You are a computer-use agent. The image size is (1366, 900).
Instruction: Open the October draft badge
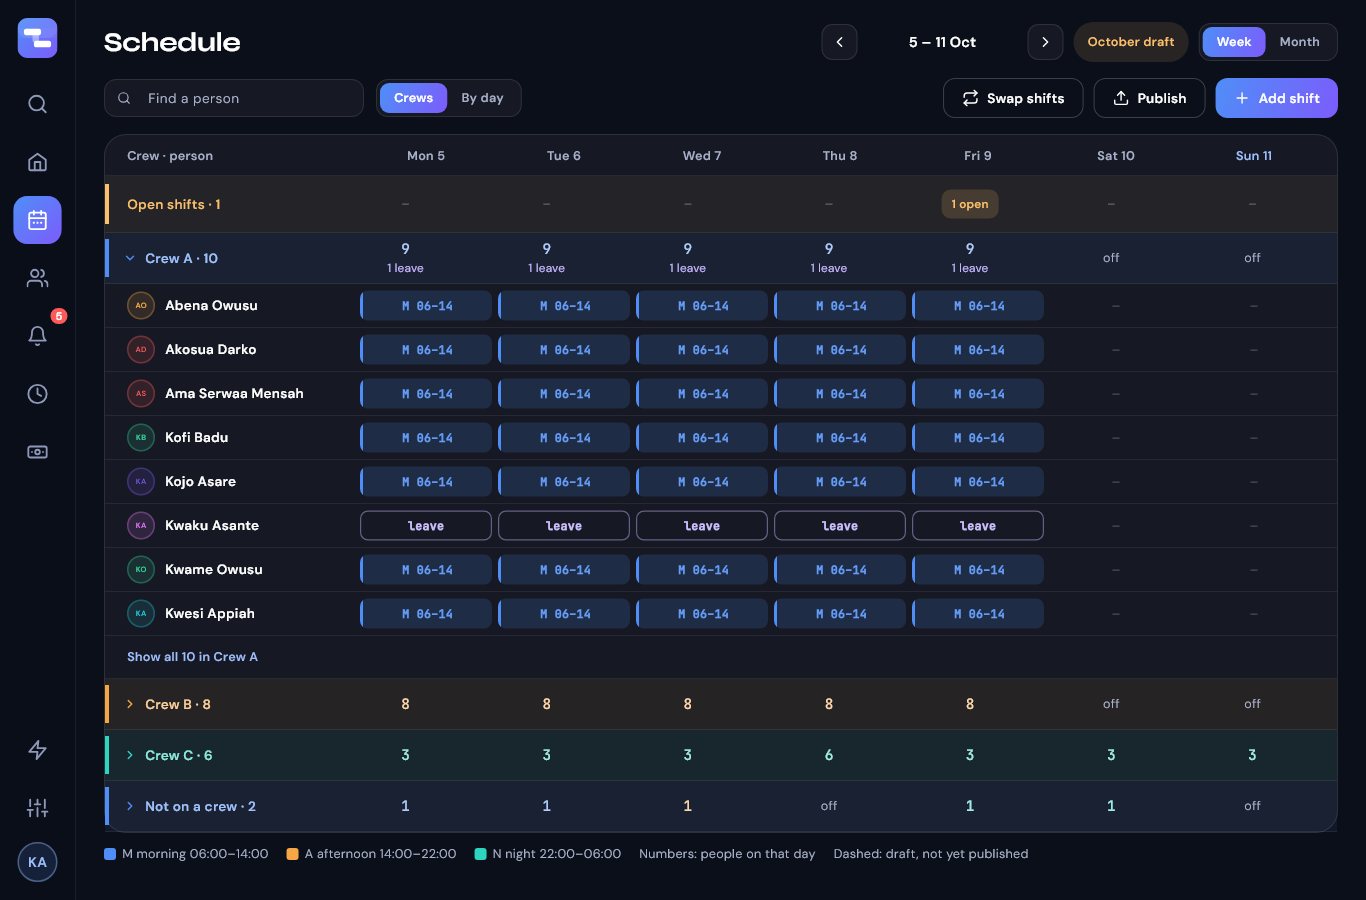click(x=1131, y=42)
